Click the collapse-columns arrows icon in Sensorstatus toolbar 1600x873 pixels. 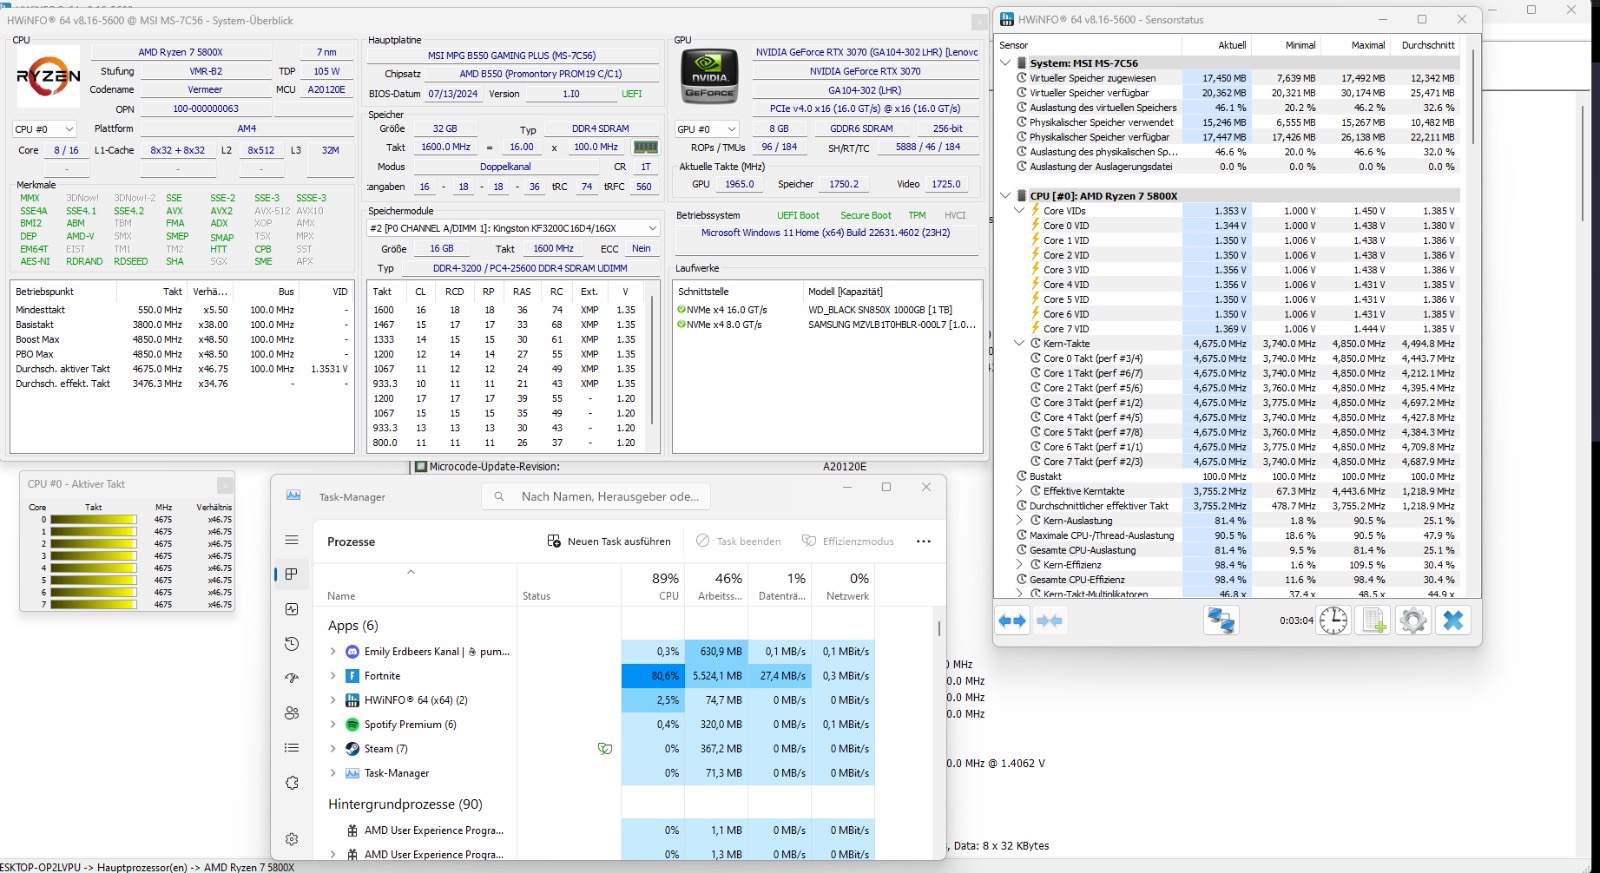(1049, 621)
